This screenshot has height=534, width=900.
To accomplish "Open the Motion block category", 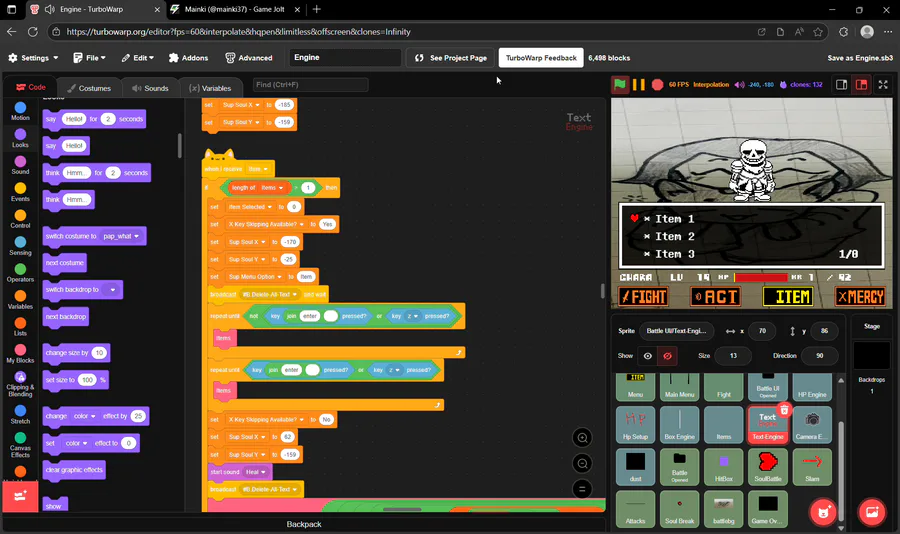I will 20,111.
